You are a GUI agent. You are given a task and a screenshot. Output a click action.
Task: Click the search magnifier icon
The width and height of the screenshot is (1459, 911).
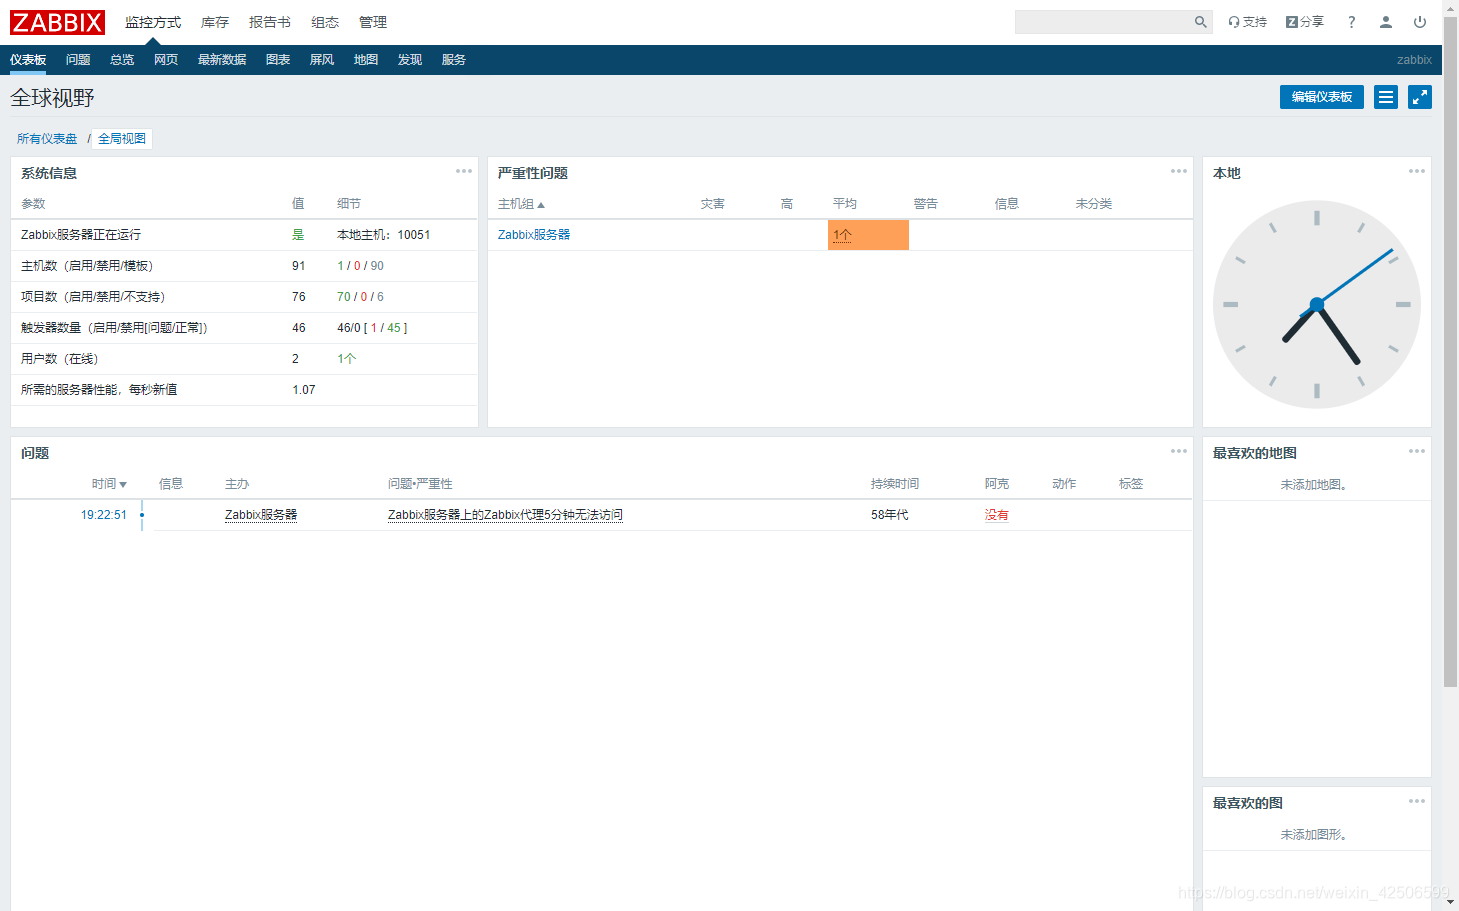point(1200,22)
